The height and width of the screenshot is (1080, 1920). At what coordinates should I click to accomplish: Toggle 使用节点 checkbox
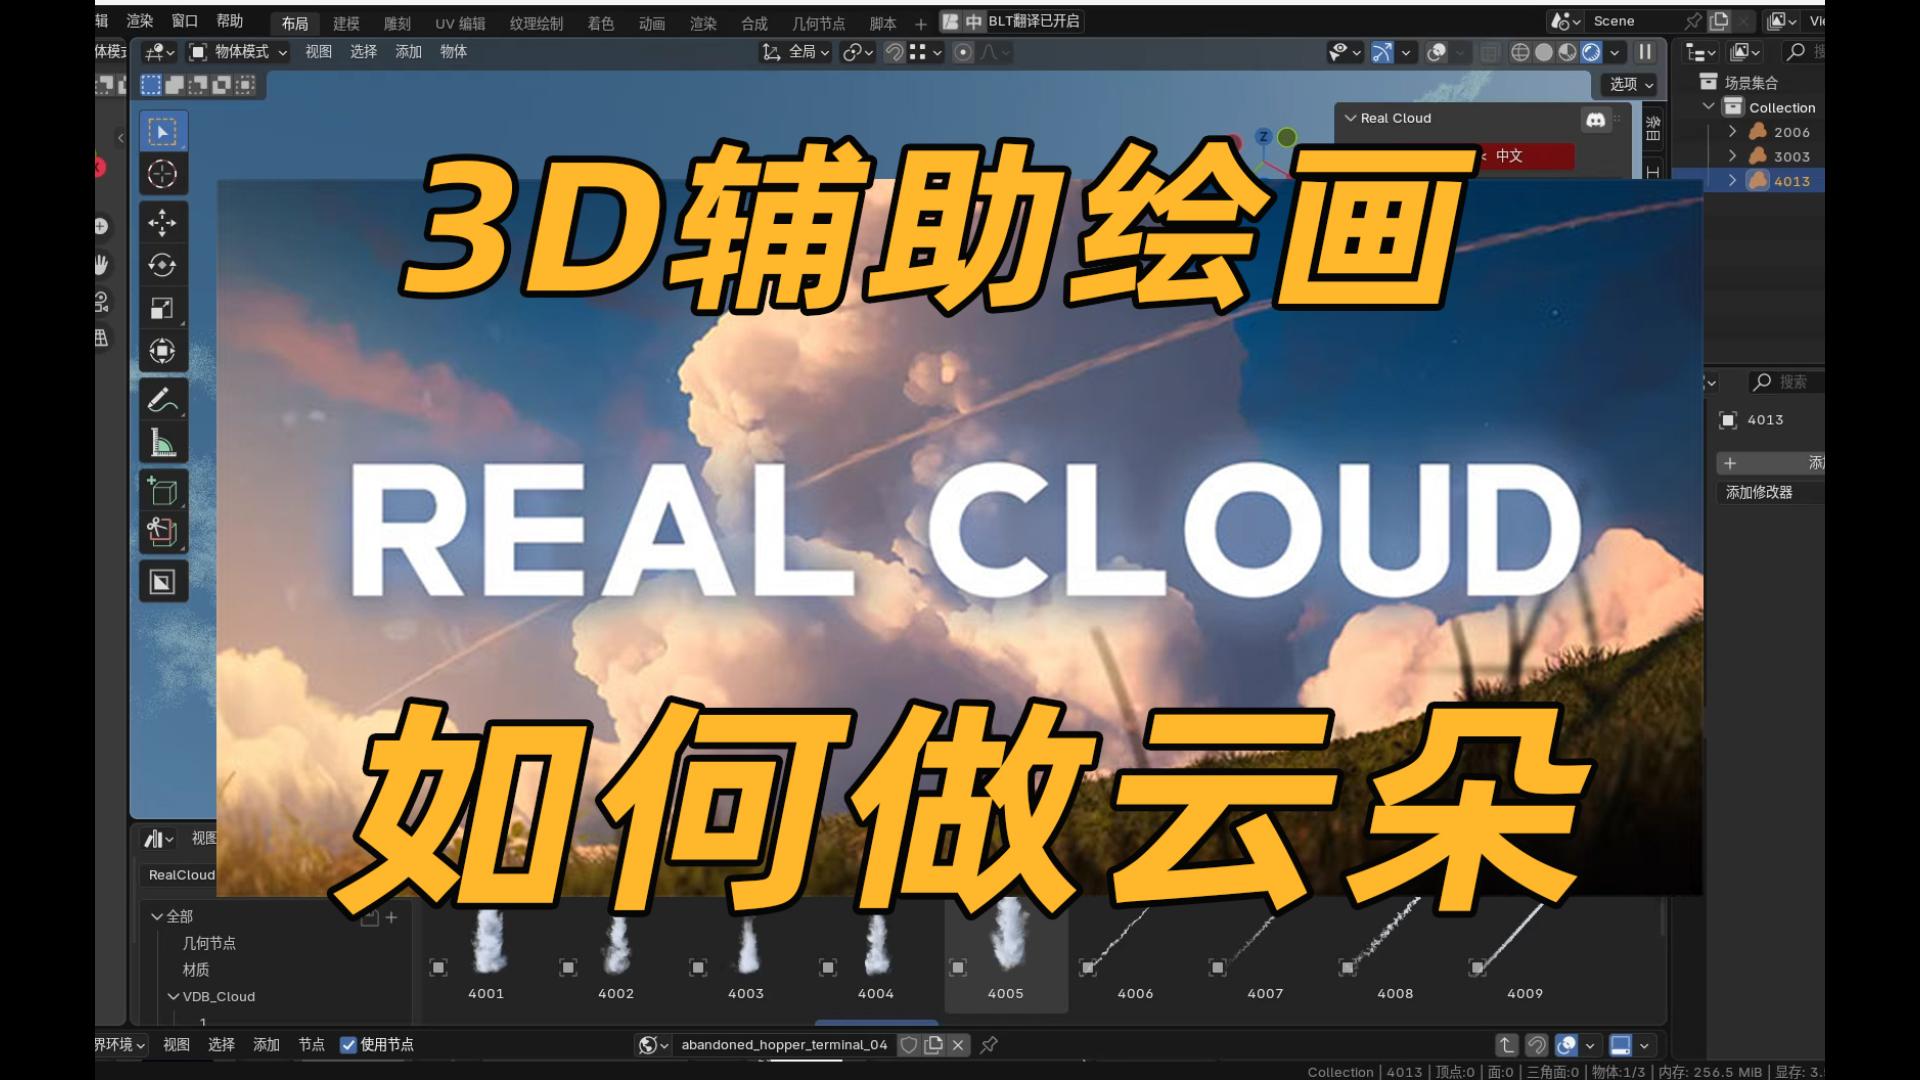[x=348, y=1045]
